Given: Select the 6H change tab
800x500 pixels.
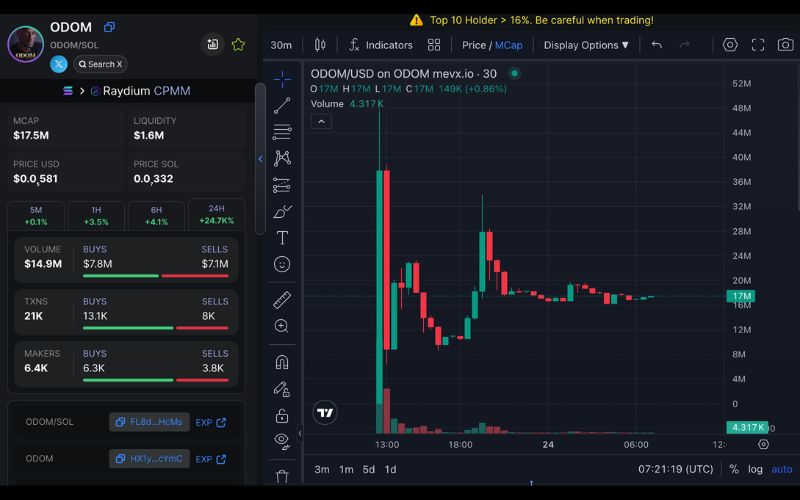Looking at the screenshot, I should click(x=156, y=216).
